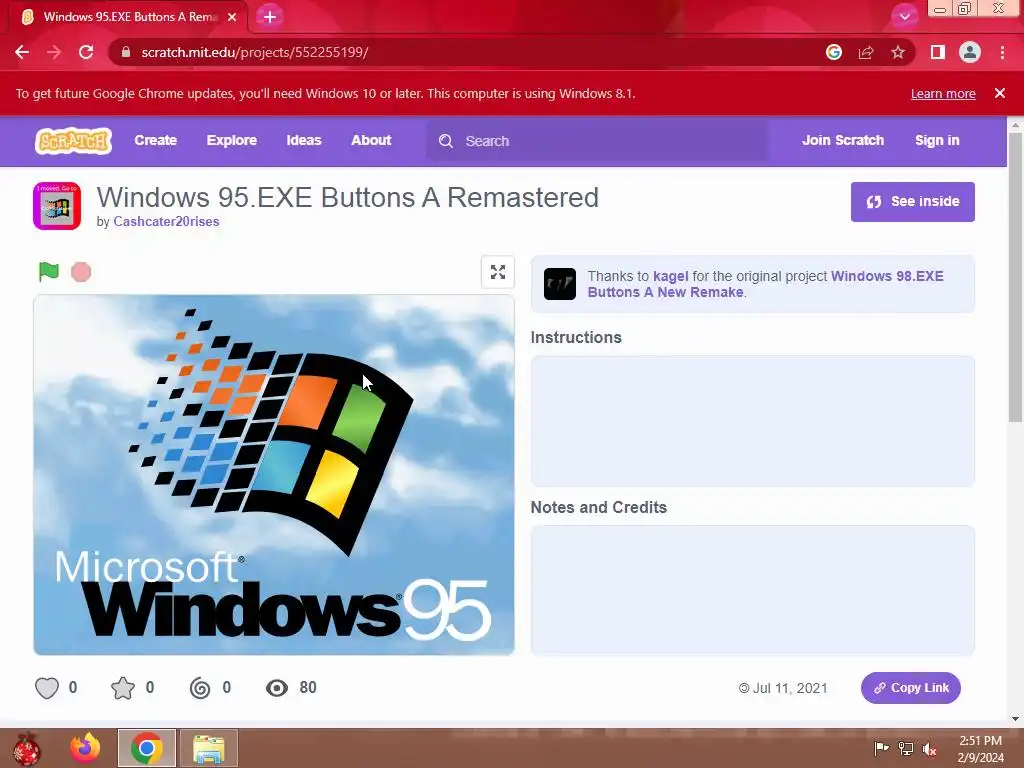This screenshot has width=1024, height=768.
Task: Open the Explore menu item
Action: tap(231, 140)
